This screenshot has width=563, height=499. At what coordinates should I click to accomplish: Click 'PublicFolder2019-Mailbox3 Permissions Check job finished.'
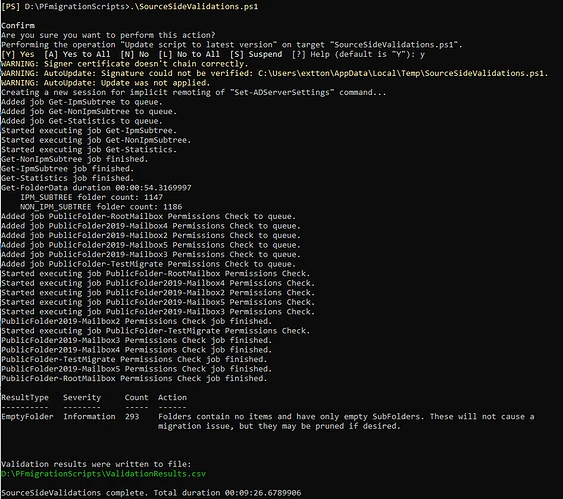(x=136, y=340)
